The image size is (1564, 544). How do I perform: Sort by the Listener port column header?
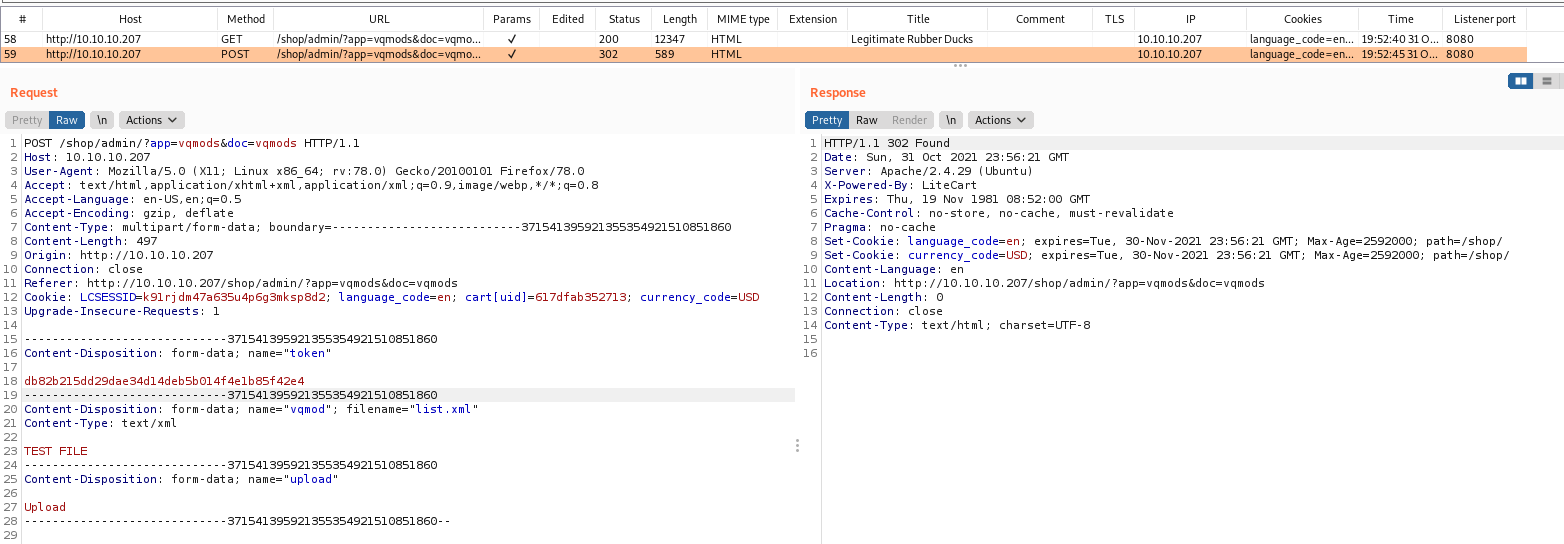(x=1485, y=19)
